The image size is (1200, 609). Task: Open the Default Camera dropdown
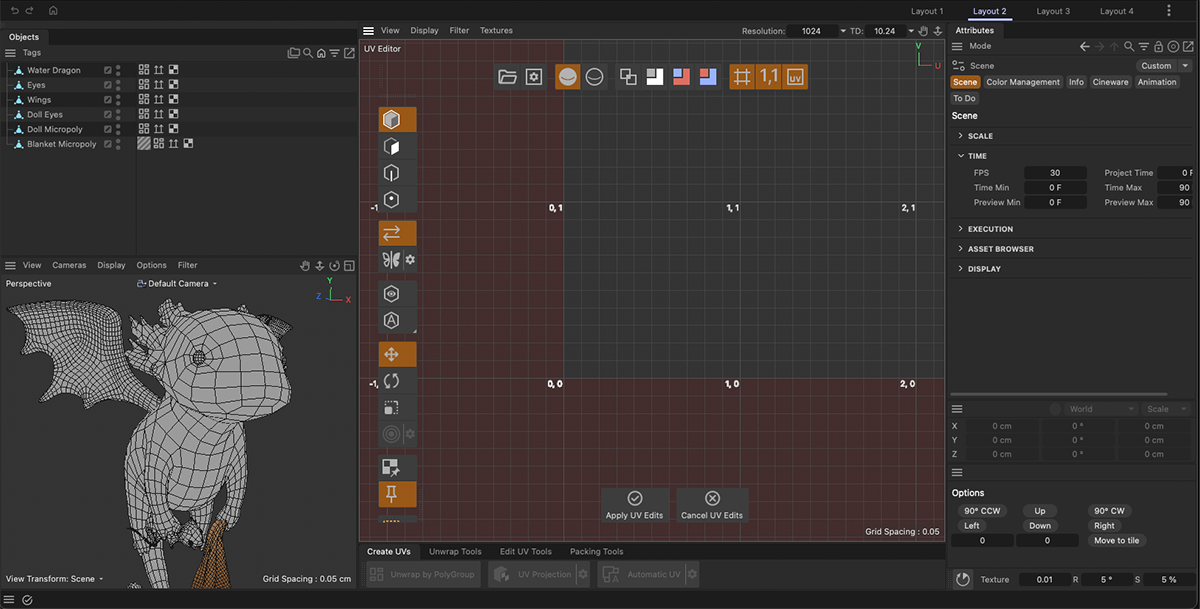[177, 284]
